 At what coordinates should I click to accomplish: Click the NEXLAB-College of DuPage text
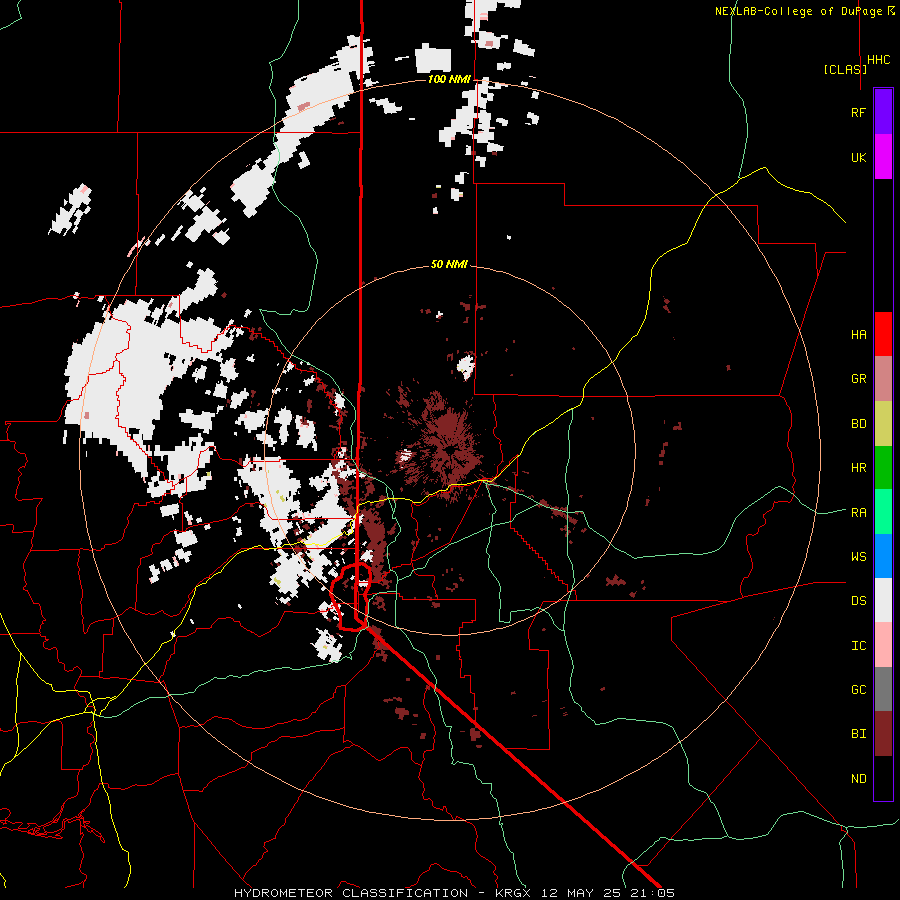click(x=798, y=11)
